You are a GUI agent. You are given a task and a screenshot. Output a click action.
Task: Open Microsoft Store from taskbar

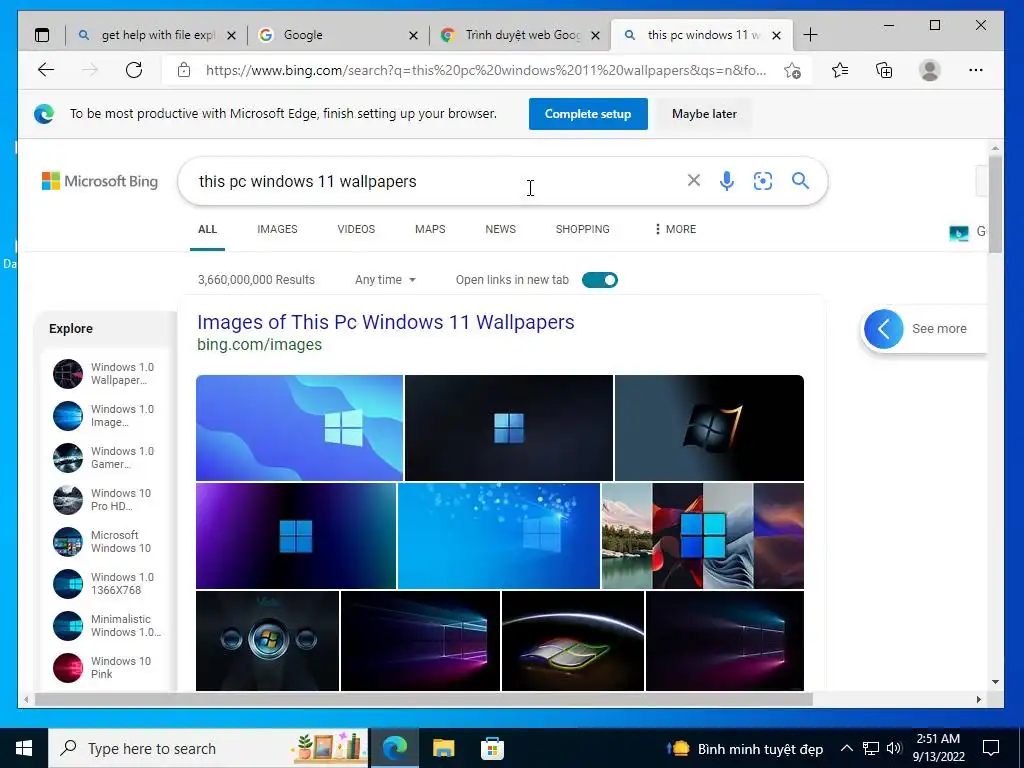tap(492, 748)
